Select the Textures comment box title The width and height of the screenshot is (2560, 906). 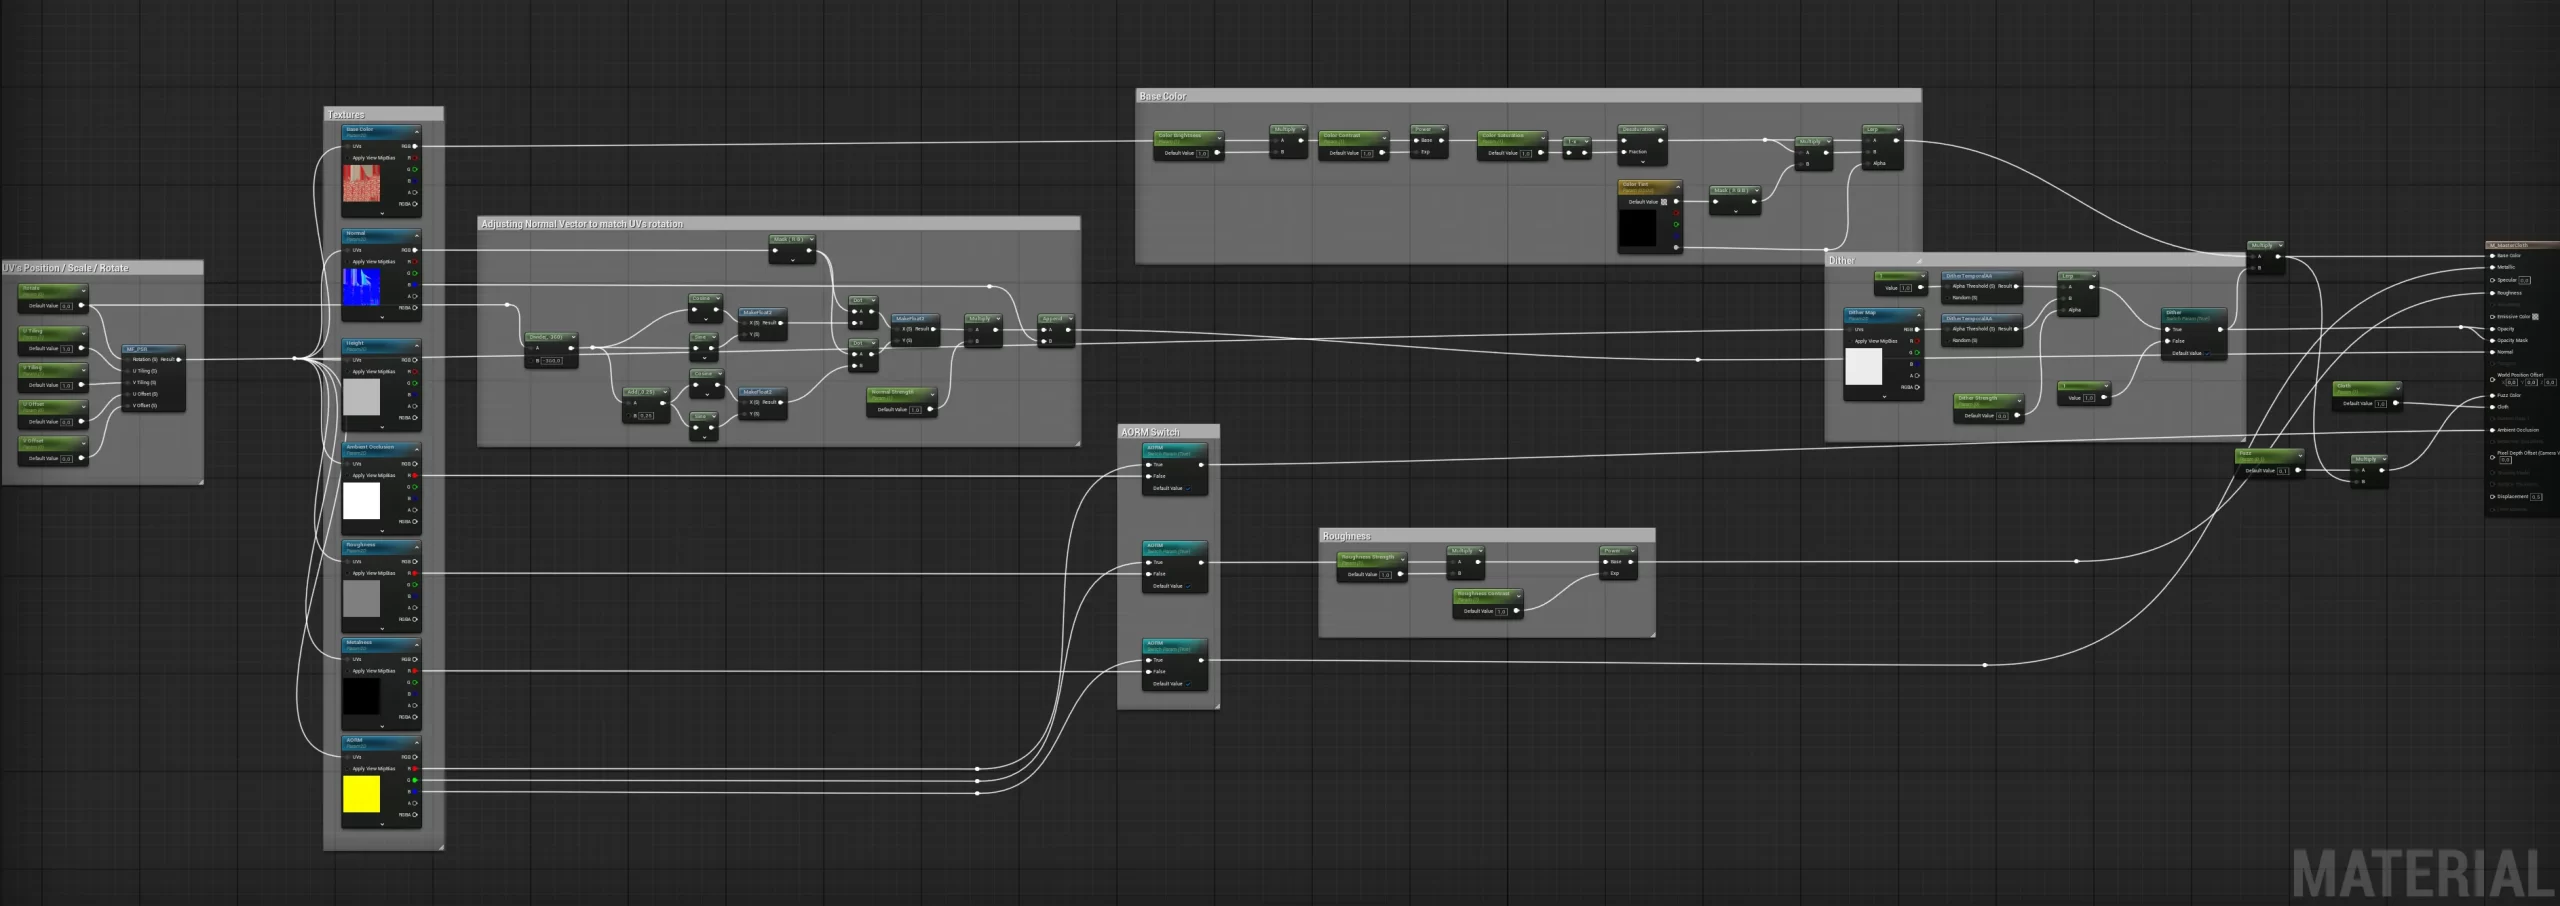pos(346,115)
